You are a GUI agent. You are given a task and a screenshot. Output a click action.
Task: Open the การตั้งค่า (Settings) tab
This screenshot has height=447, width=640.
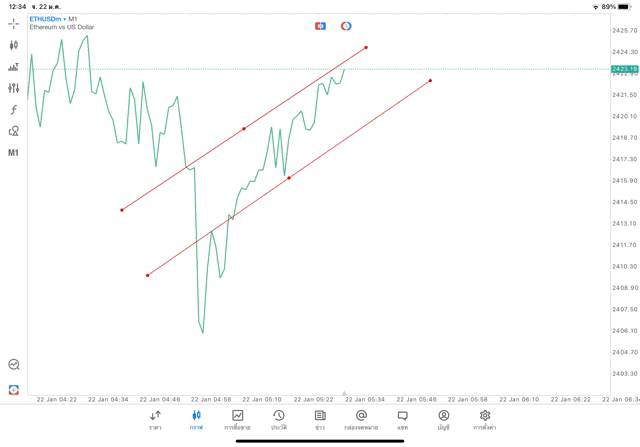(x=485, y=420)
